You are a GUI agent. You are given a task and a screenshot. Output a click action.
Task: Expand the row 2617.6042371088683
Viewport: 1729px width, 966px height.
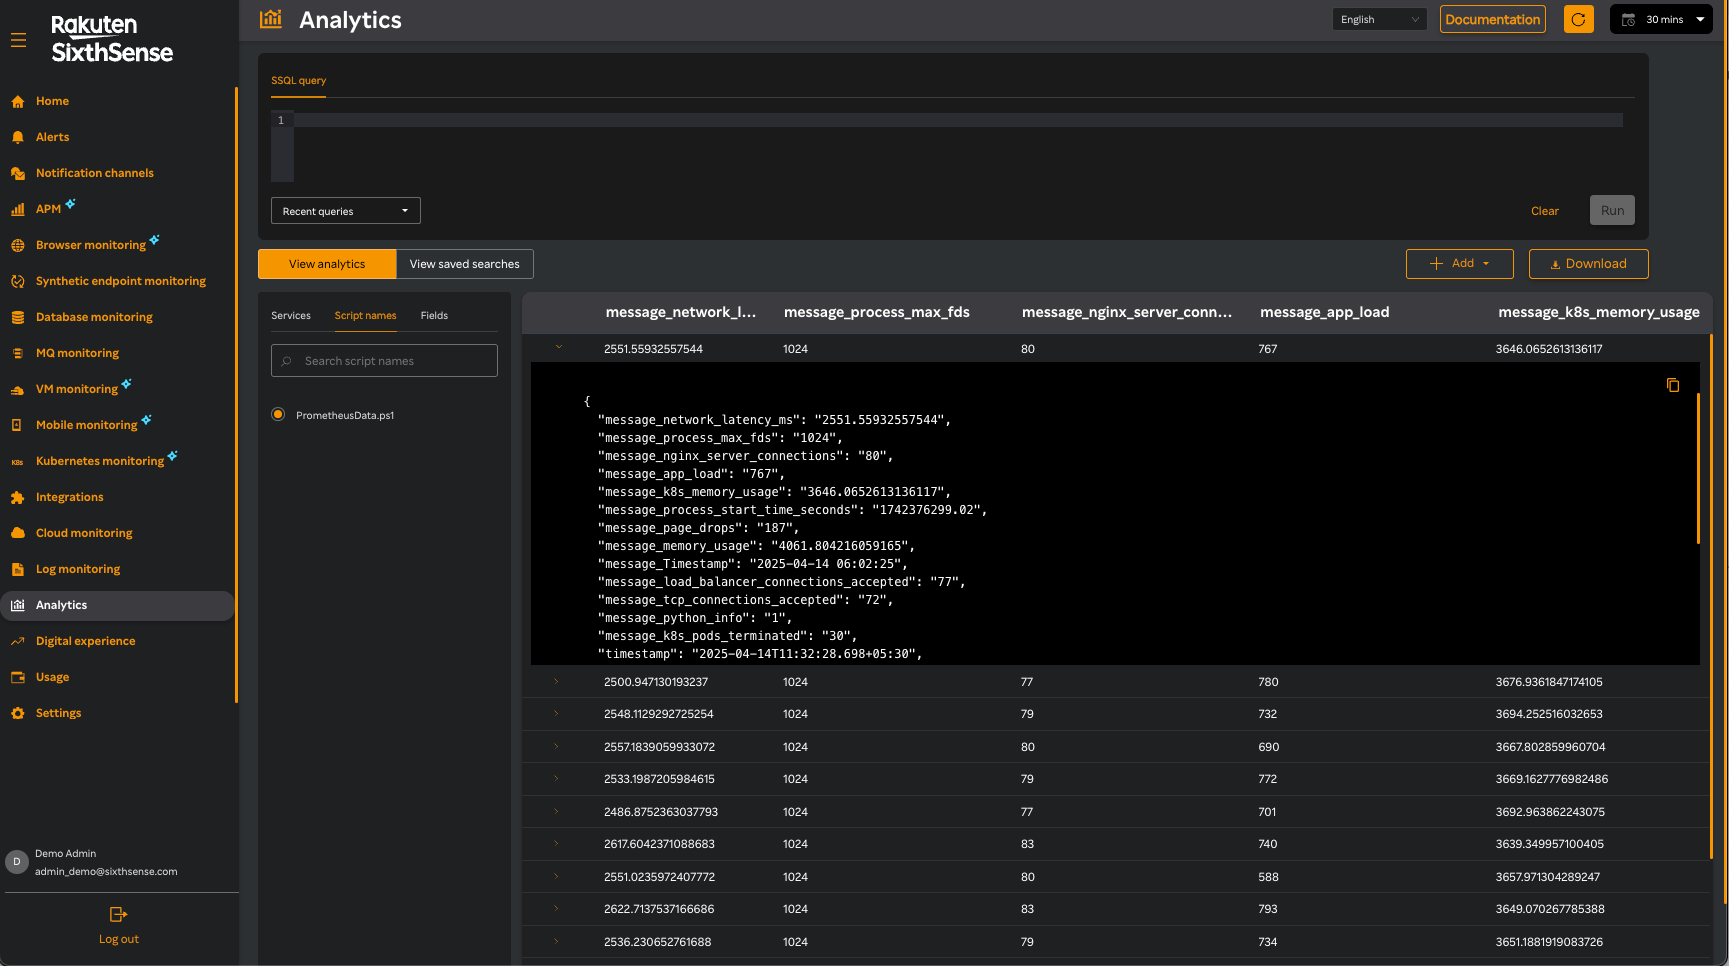pyautogui.click(x=557, y=843)
